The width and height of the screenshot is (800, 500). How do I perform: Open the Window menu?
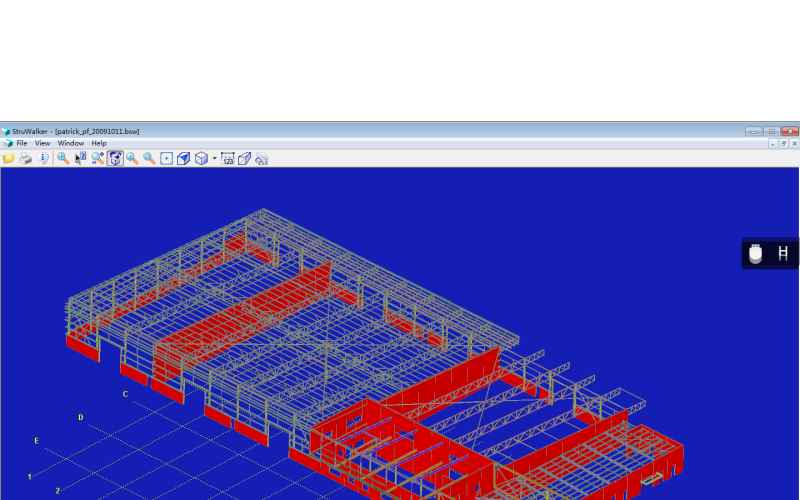pyautogui.click(x=71, y=143)
